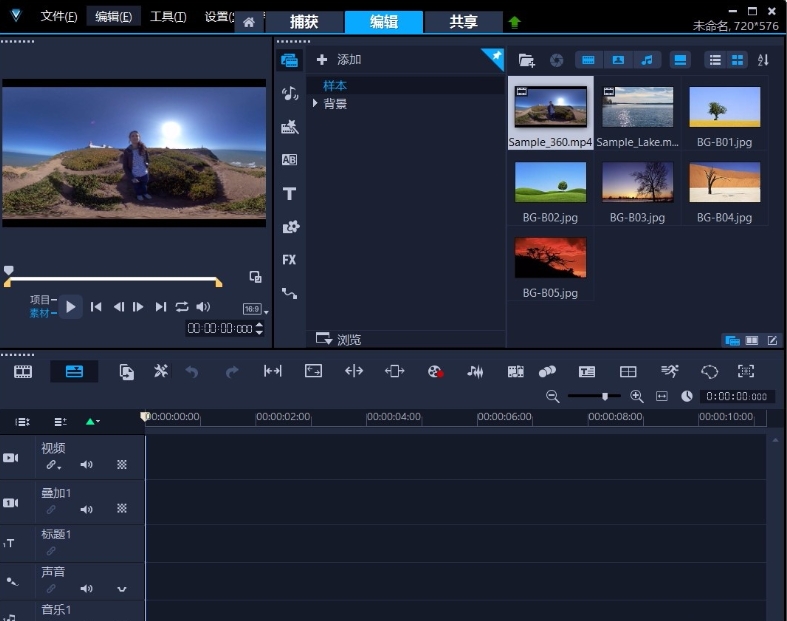This screenshot has height=621, width=787.
Task: Mute the 叠加1 track audio
Action: click(x=86, y=509)
